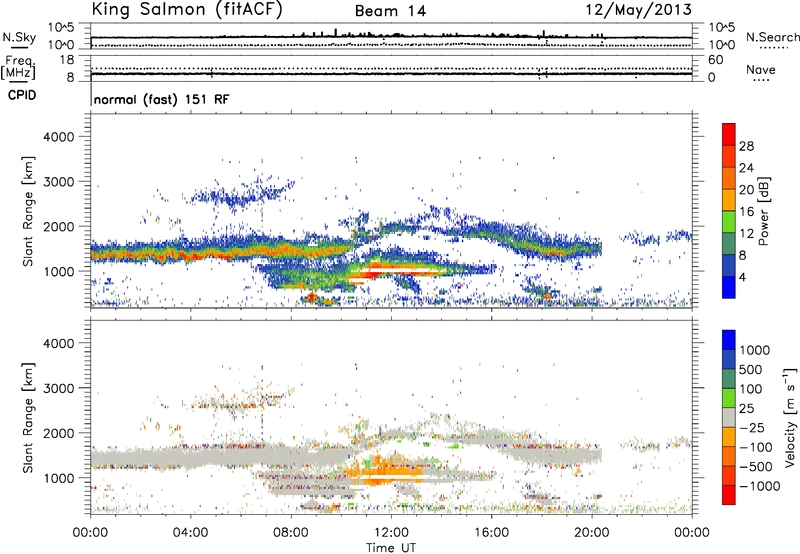Image resolution: width=800 pixels, height=554 pixels.
Task: Click the Time UT axis title
Action: (391, 548)
